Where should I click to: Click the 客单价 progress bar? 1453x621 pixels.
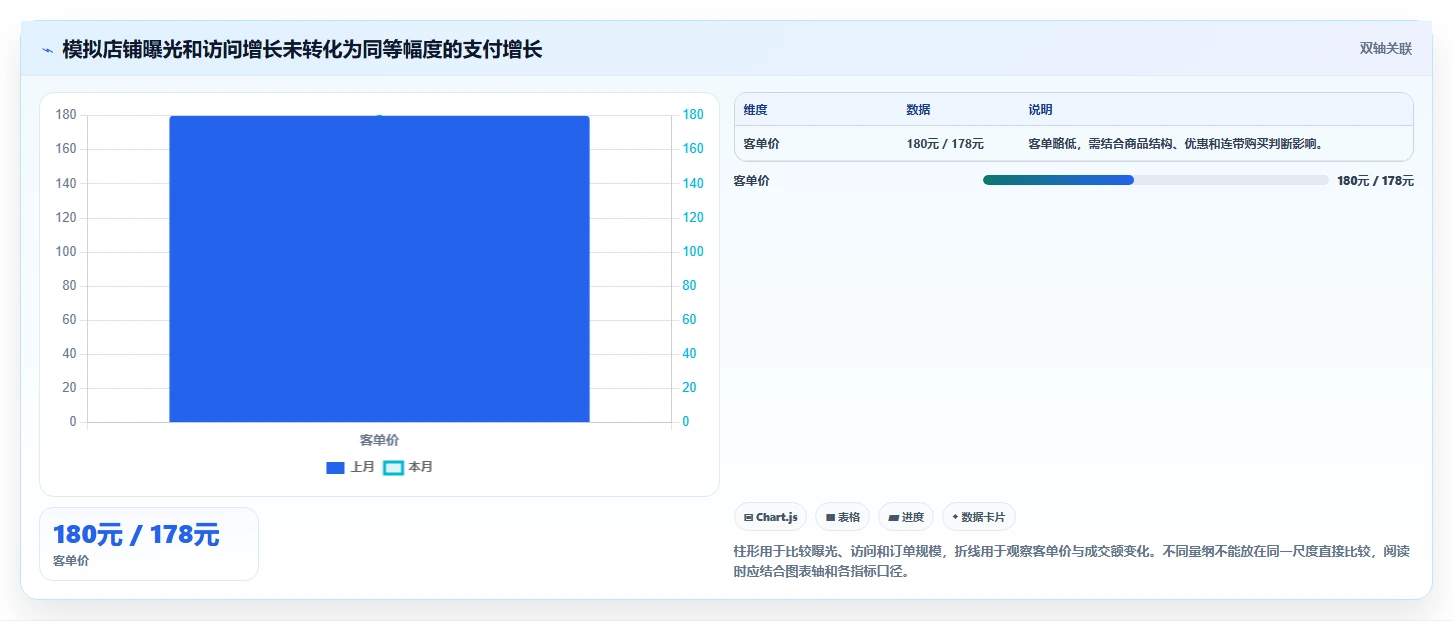pos(1155,180)
